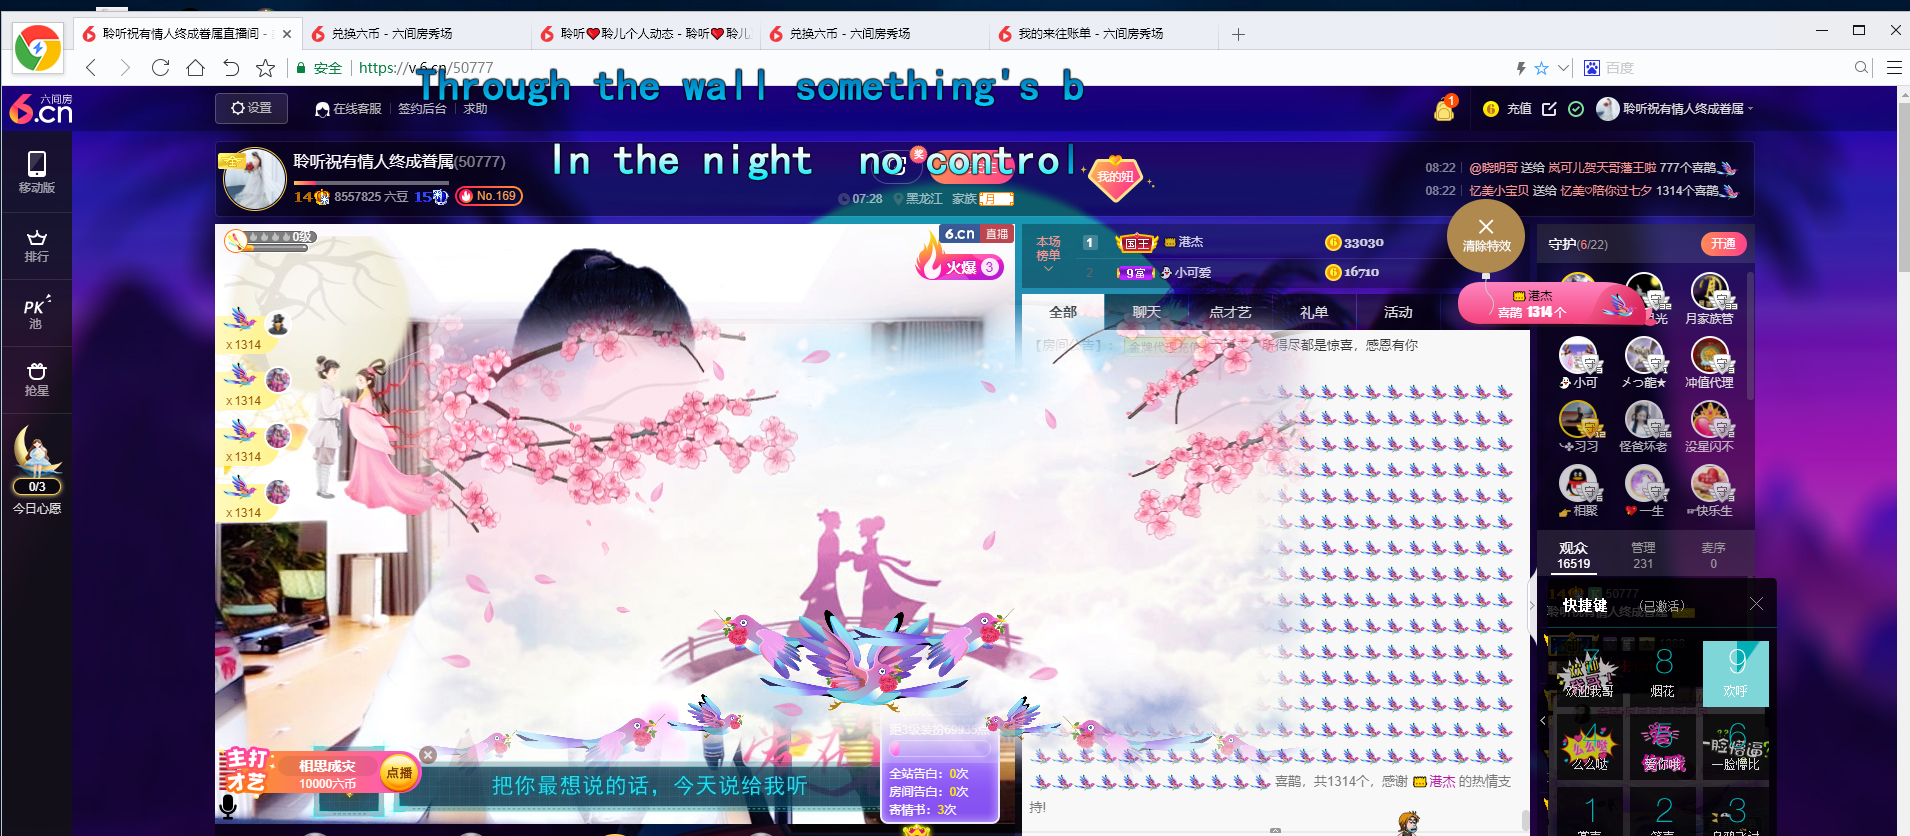Viewport: 1910px width, 836px height.
Task: Click the browser undo-close-tab icon
Action: point(231,68)
